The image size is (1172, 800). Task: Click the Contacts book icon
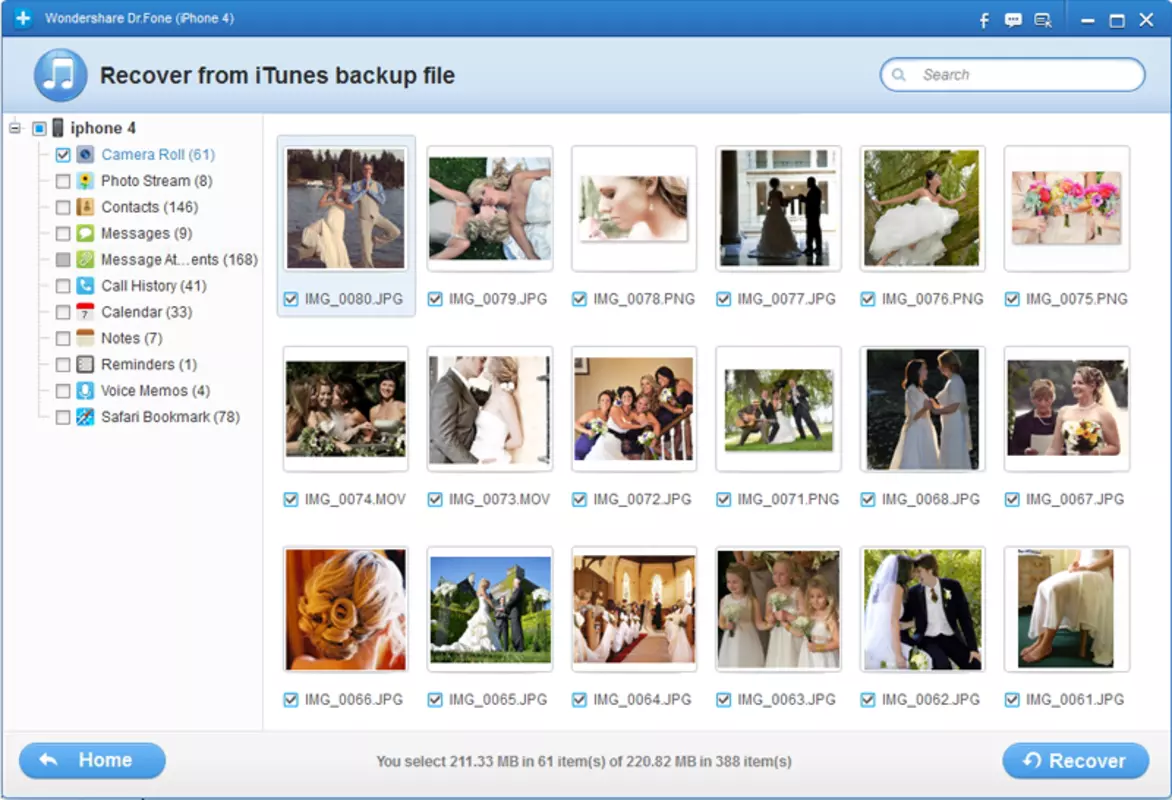tap(86, 207)
